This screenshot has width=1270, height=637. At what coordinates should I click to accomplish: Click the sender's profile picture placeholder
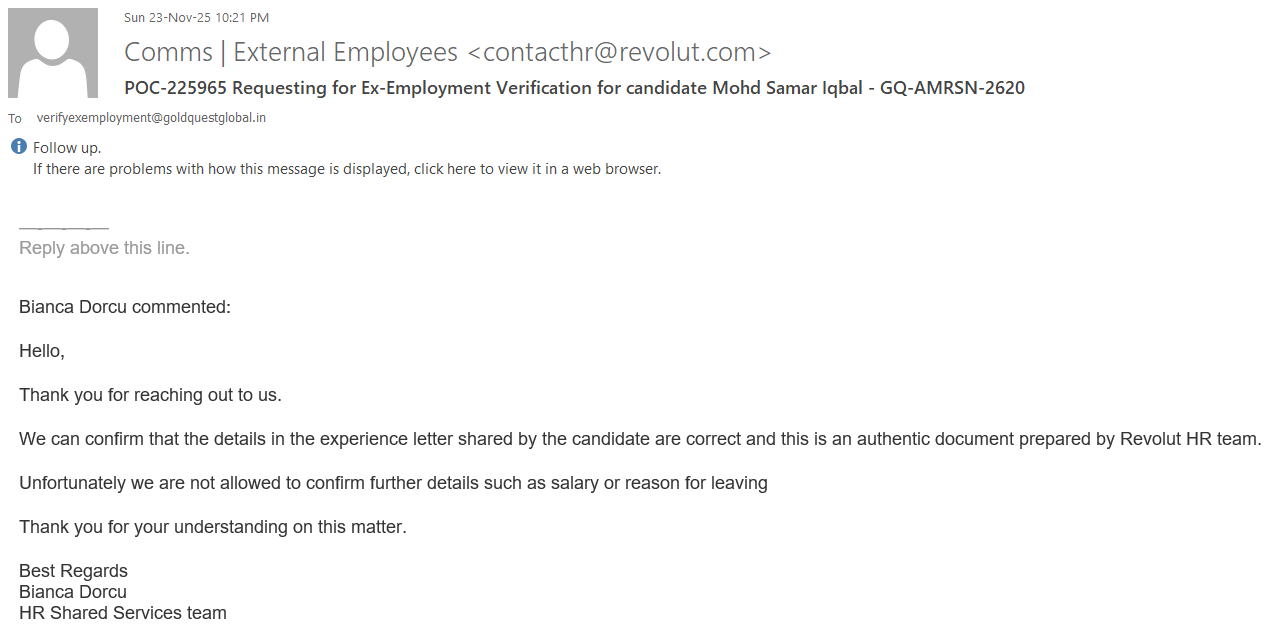[53, 53]
